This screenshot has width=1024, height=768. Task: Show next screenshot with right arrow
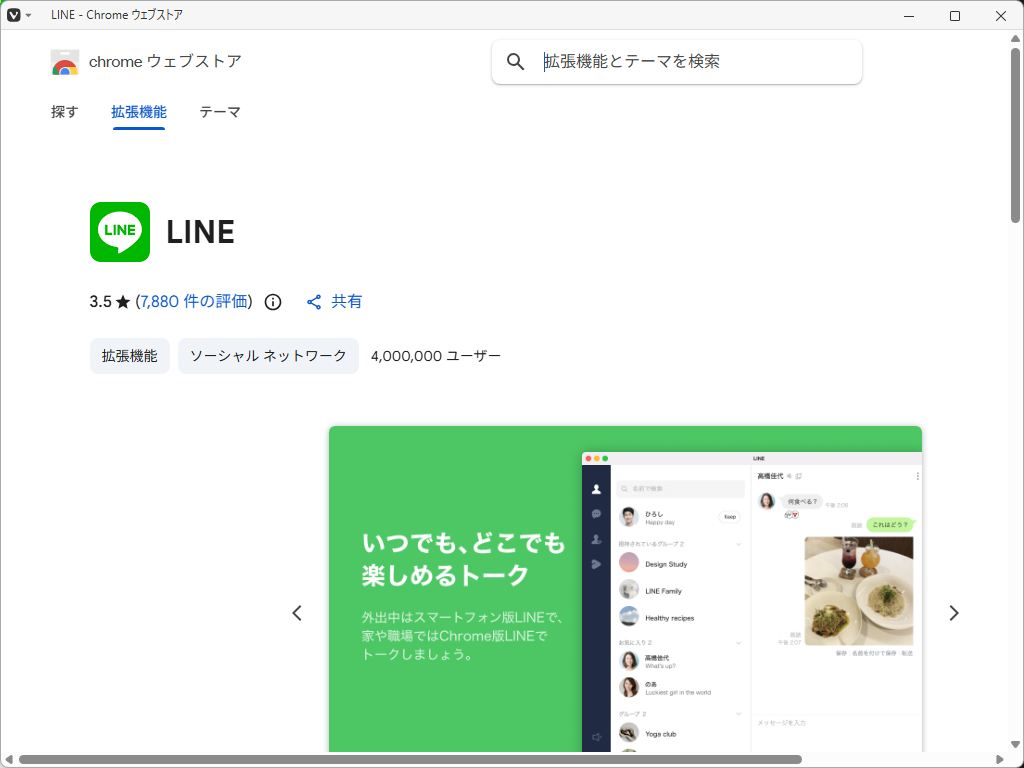click(x=953, y=613)
